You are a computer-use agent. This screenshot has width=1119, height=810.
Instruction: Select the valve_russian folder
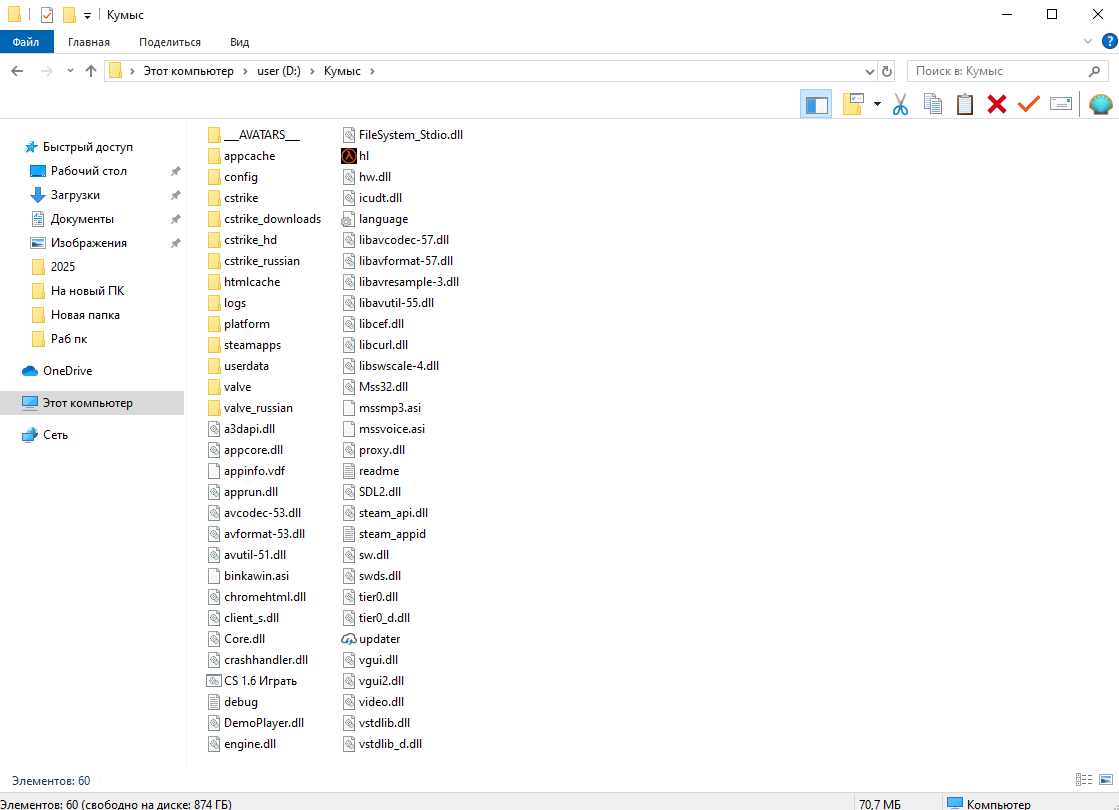pos(250,408)
